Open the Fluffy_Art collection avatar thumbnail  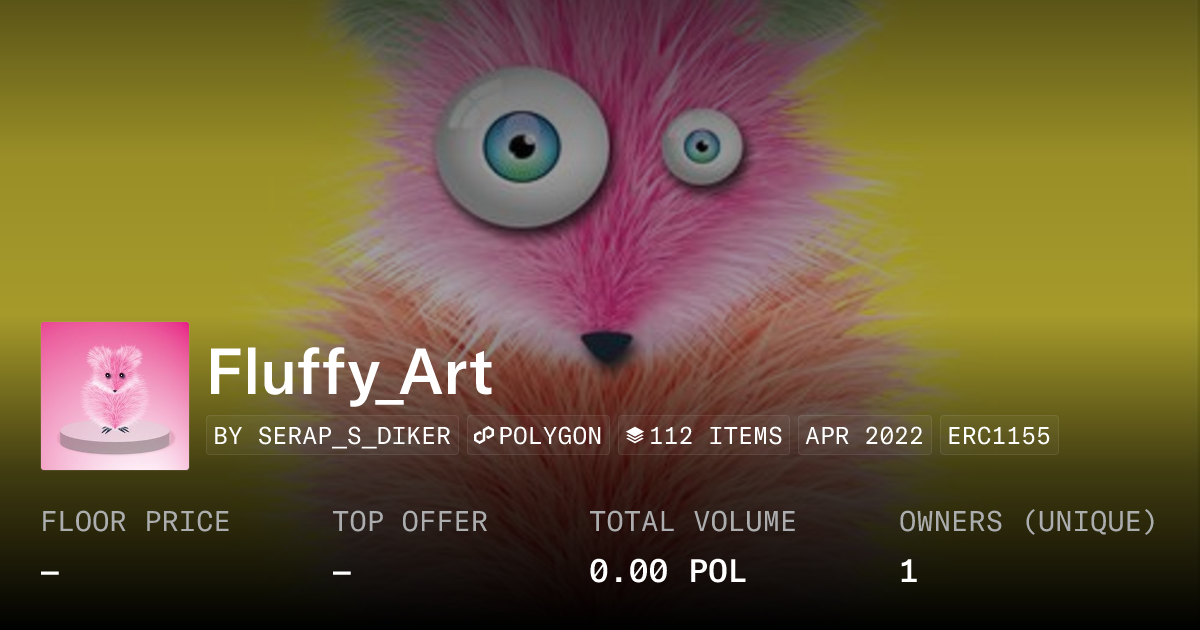coord(115,396)
